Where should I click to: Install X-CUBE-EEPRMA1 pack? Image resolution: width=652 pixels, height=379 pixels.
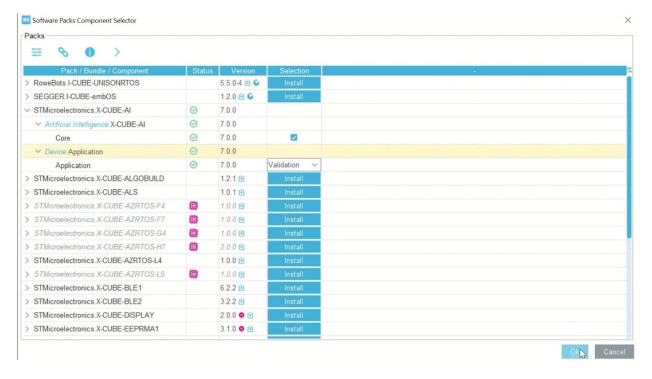[x=294, y=329]
